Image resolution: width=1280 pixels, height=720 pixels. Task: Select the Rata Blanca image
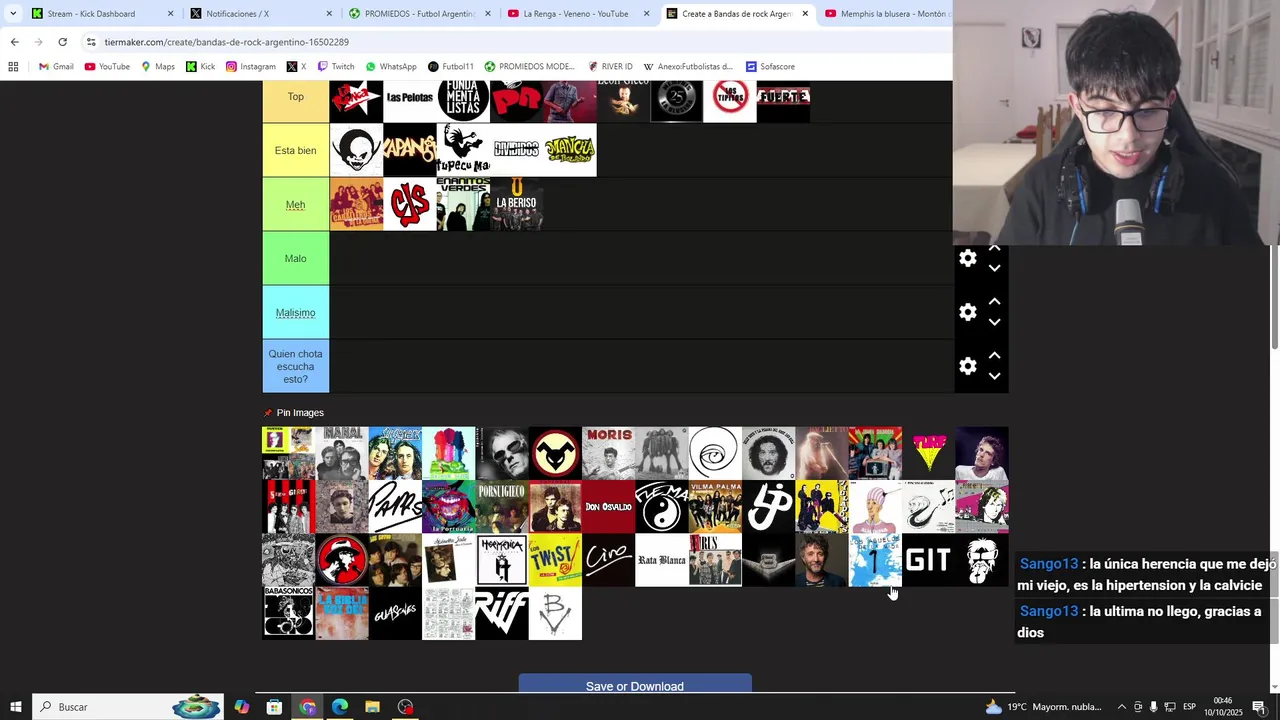tap(662, 560)
